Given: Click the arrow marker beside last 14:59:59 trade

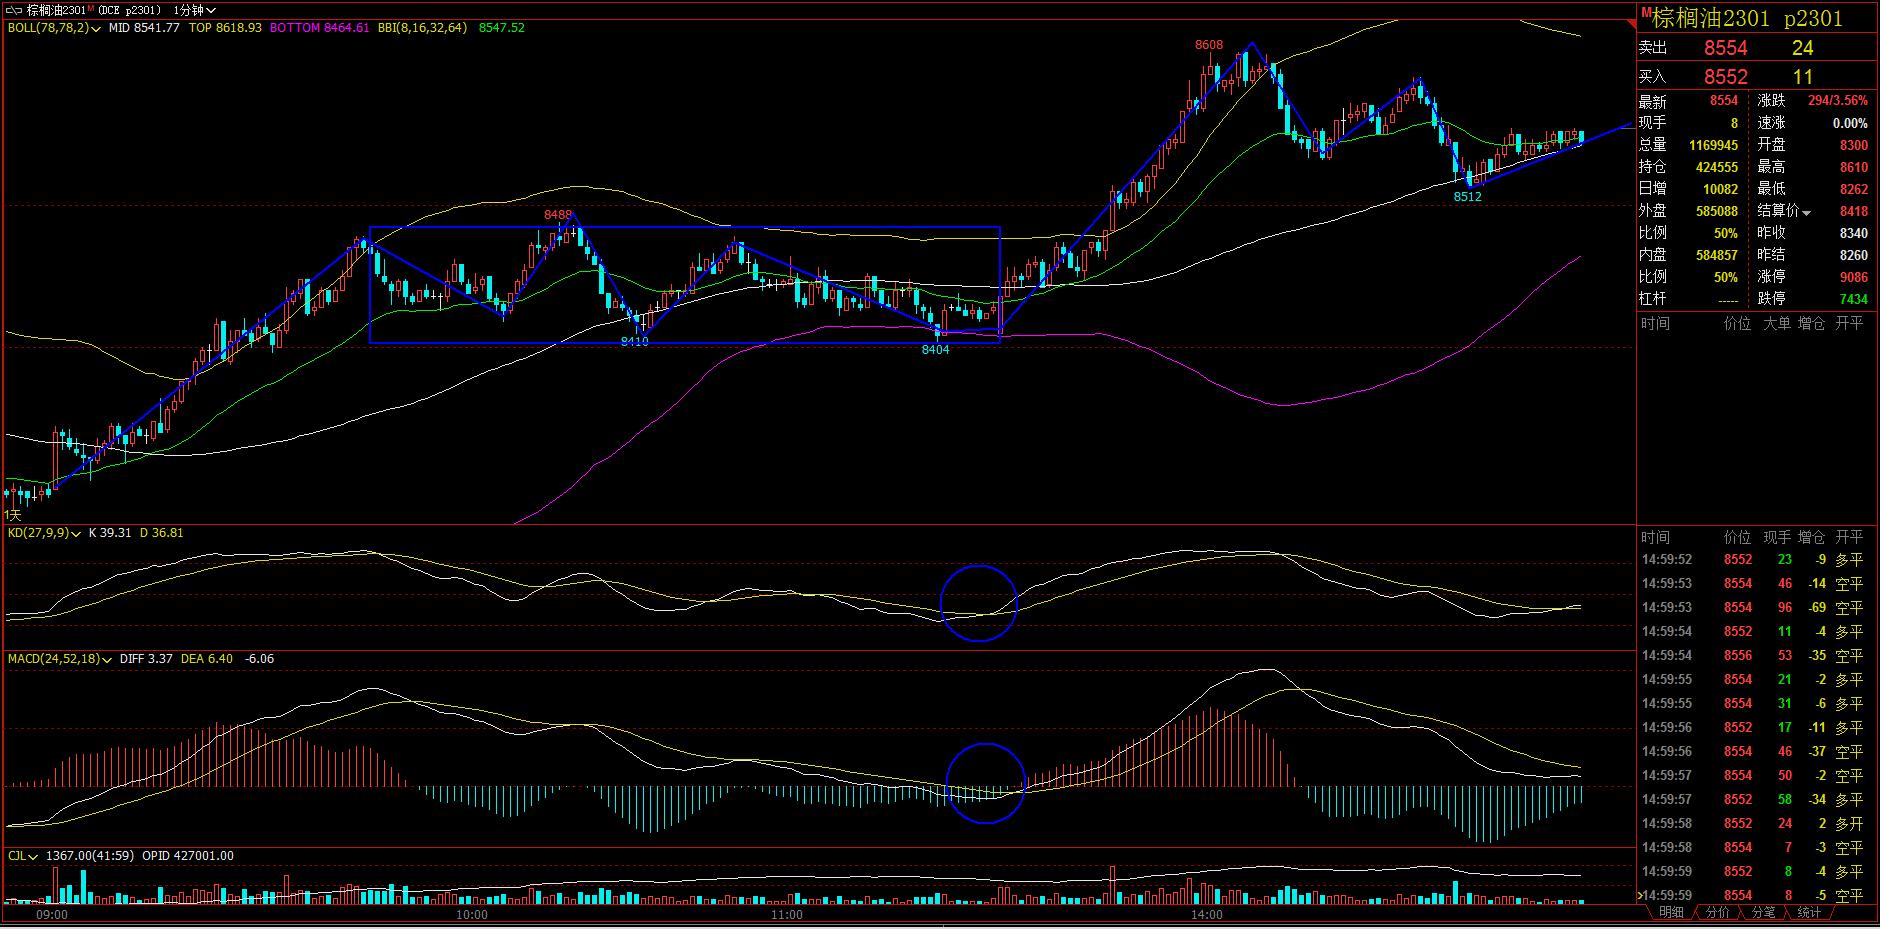Looking at the screenshot, I should click(x=1640, y=895).
